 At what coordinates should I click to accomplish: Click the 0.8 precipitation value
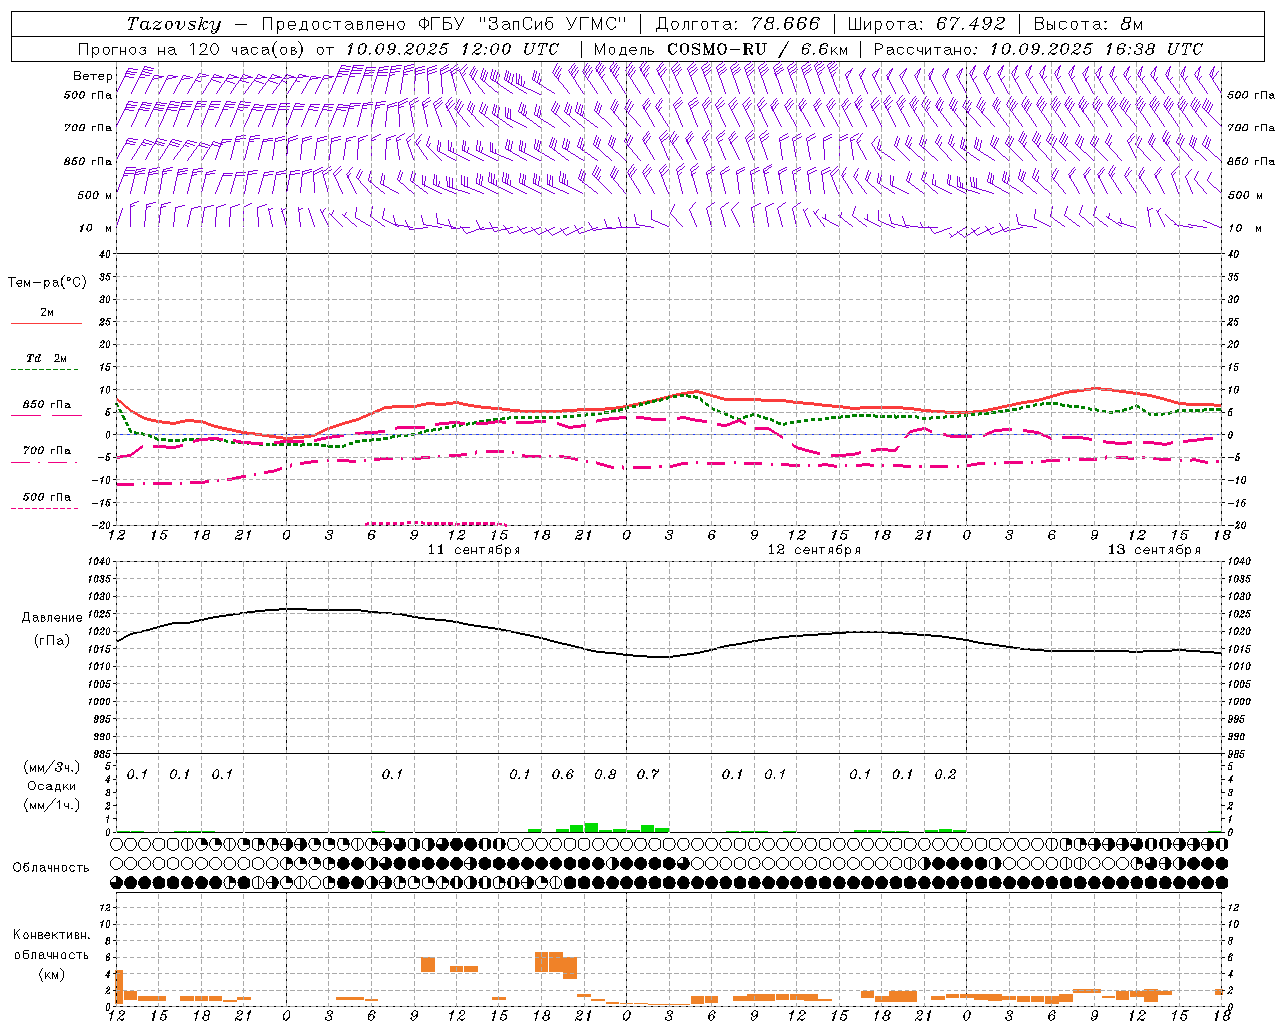(x=606, y=774)
